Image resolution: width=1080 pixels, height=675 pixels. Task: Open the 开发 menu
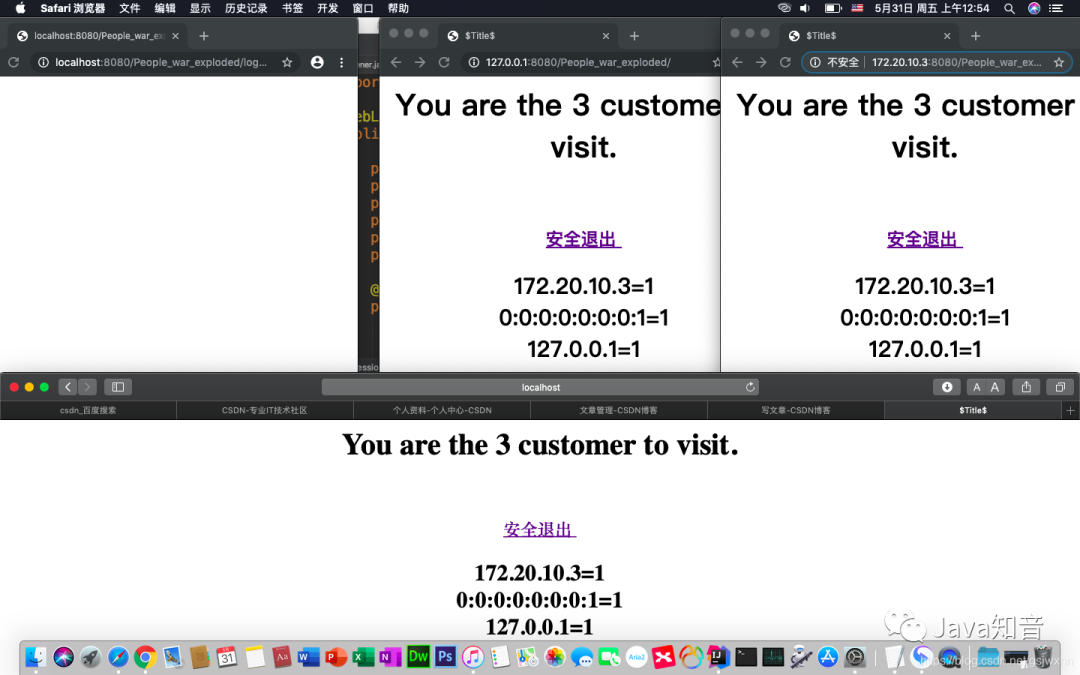[328, 8]
